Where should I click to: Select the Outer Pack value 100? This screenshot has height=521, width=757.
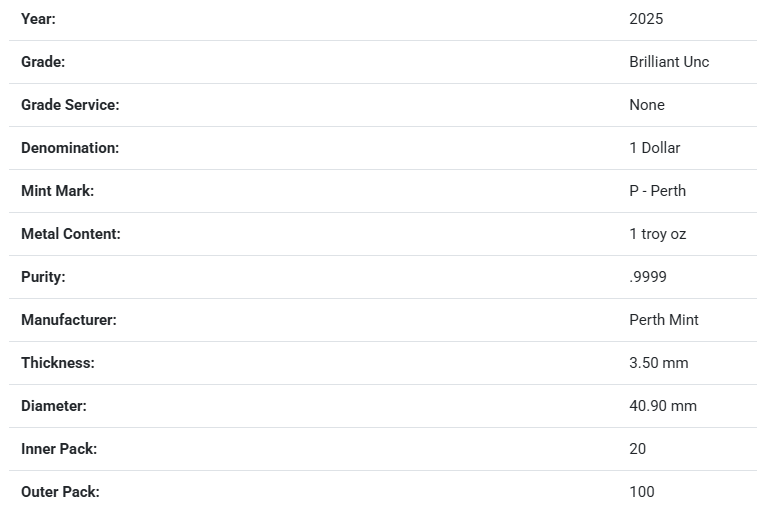pos(642,492)
